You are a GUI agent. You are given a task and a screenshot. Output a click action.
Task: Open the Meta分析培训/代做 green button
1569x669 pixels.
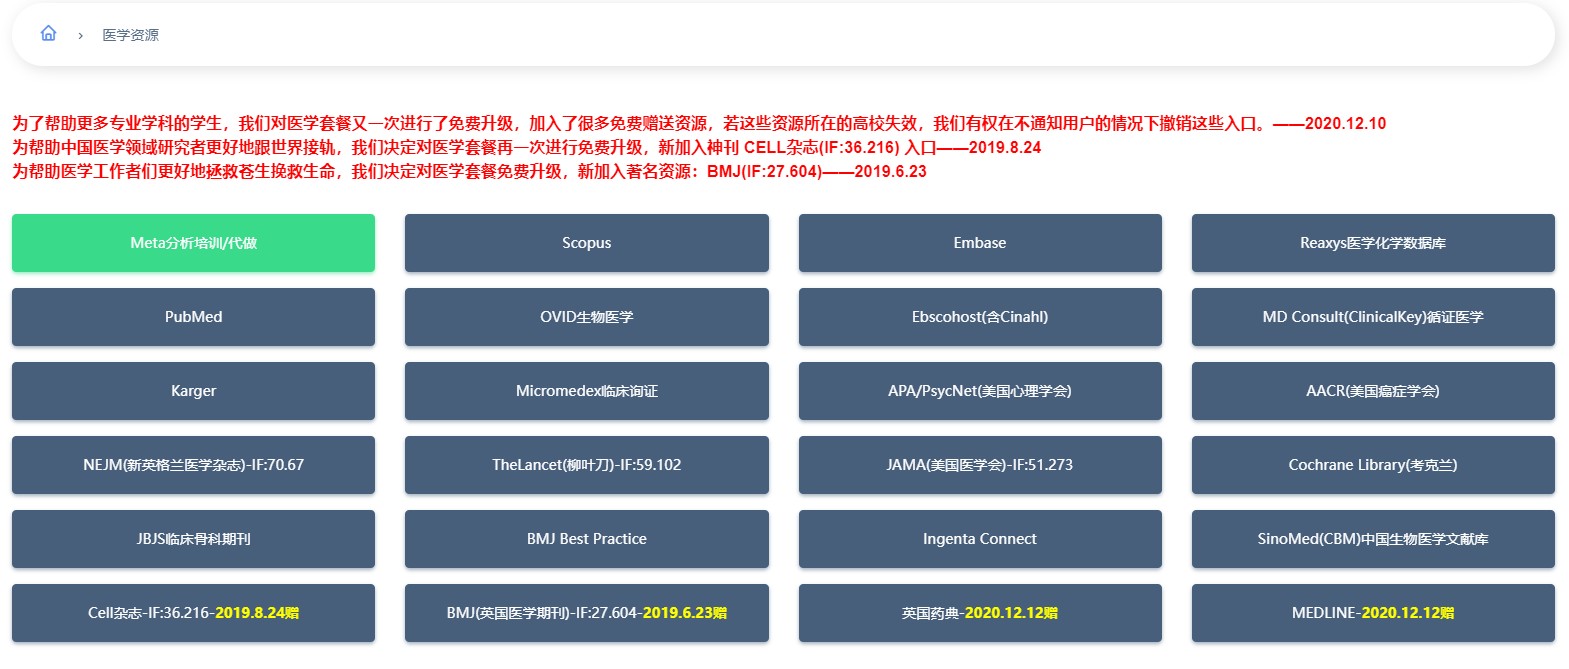[x=193, y=243]
